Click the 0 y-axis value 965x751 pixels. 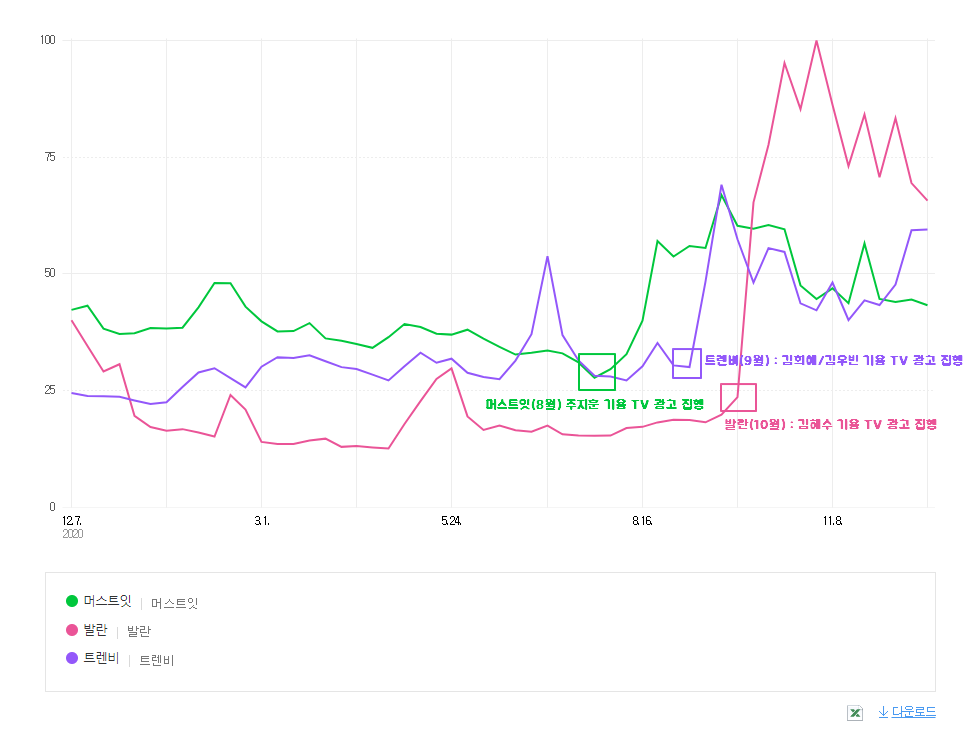52,507
